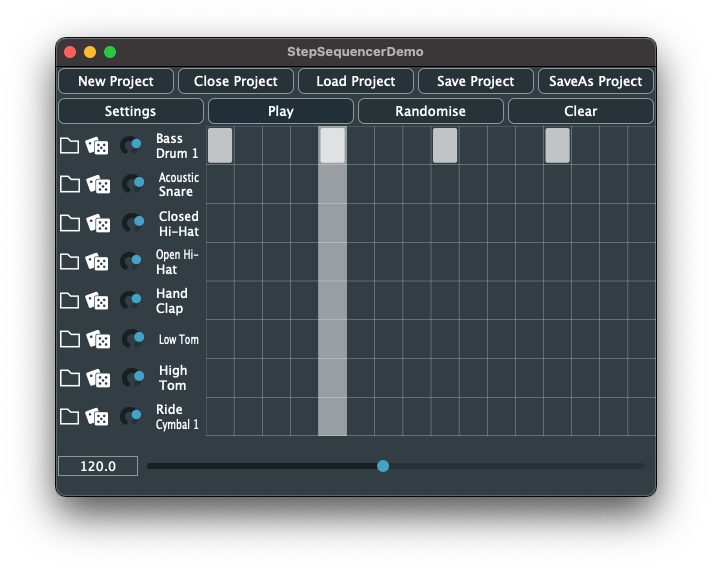Open sample folder for Acoustic Snare
The image size is (712, 570).
(x=69, y=184)
